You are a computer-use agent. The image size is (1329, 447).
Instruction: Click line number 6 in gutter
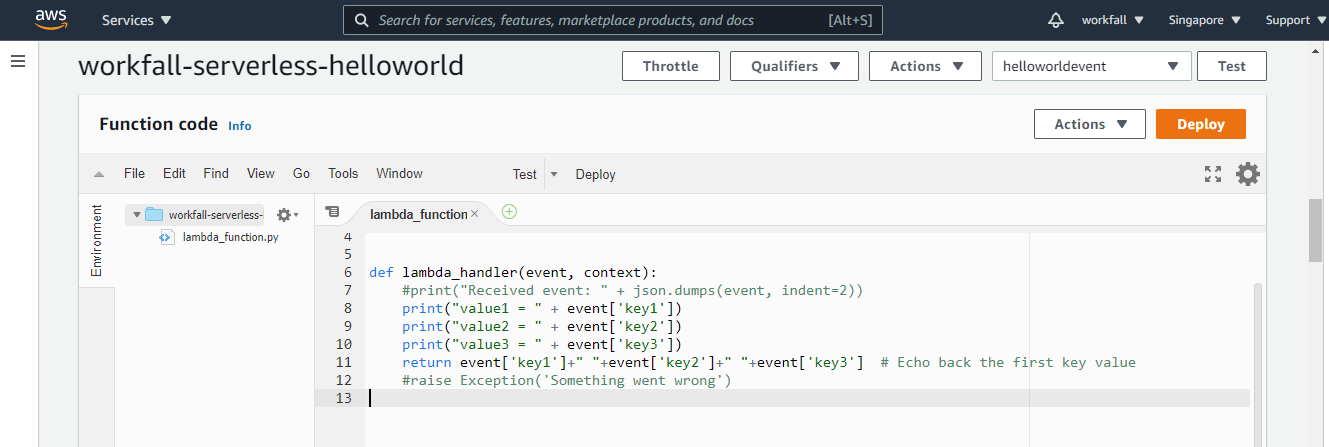click(347, 272)
